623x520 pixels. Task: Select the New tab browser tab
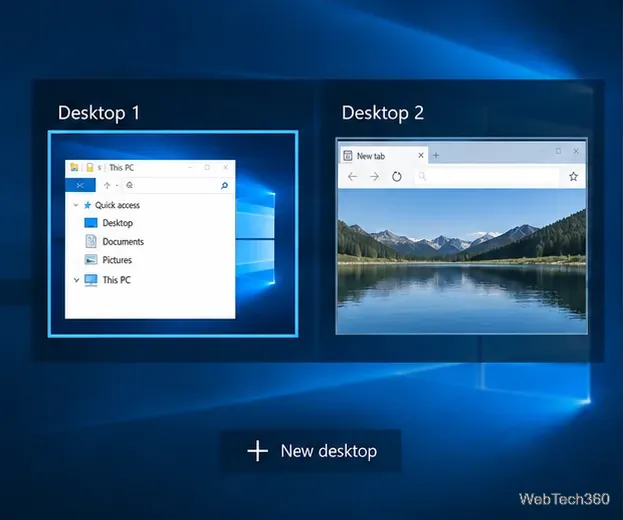pos(383,156)
